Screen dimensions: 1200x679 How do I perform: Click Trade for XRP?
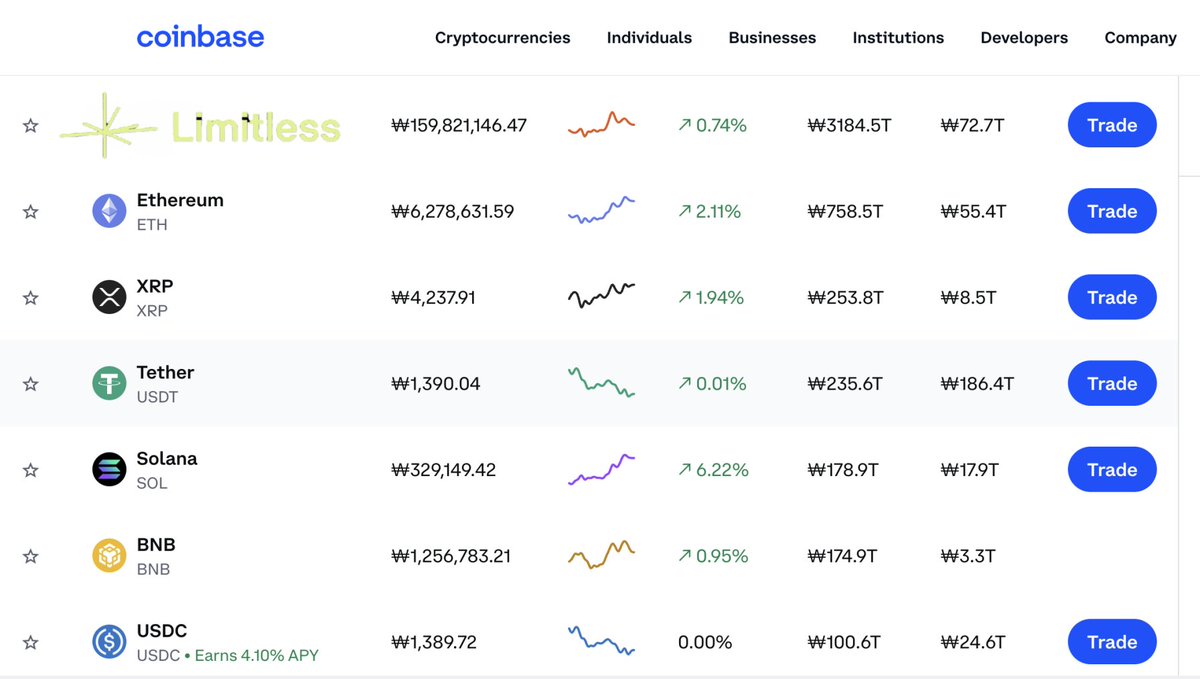click(x=1112, y=297)
